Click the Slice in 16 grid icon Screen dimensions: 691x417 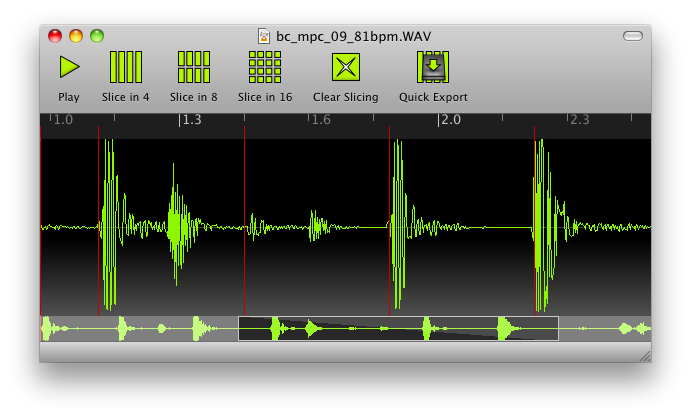click(x=265, y=67)
